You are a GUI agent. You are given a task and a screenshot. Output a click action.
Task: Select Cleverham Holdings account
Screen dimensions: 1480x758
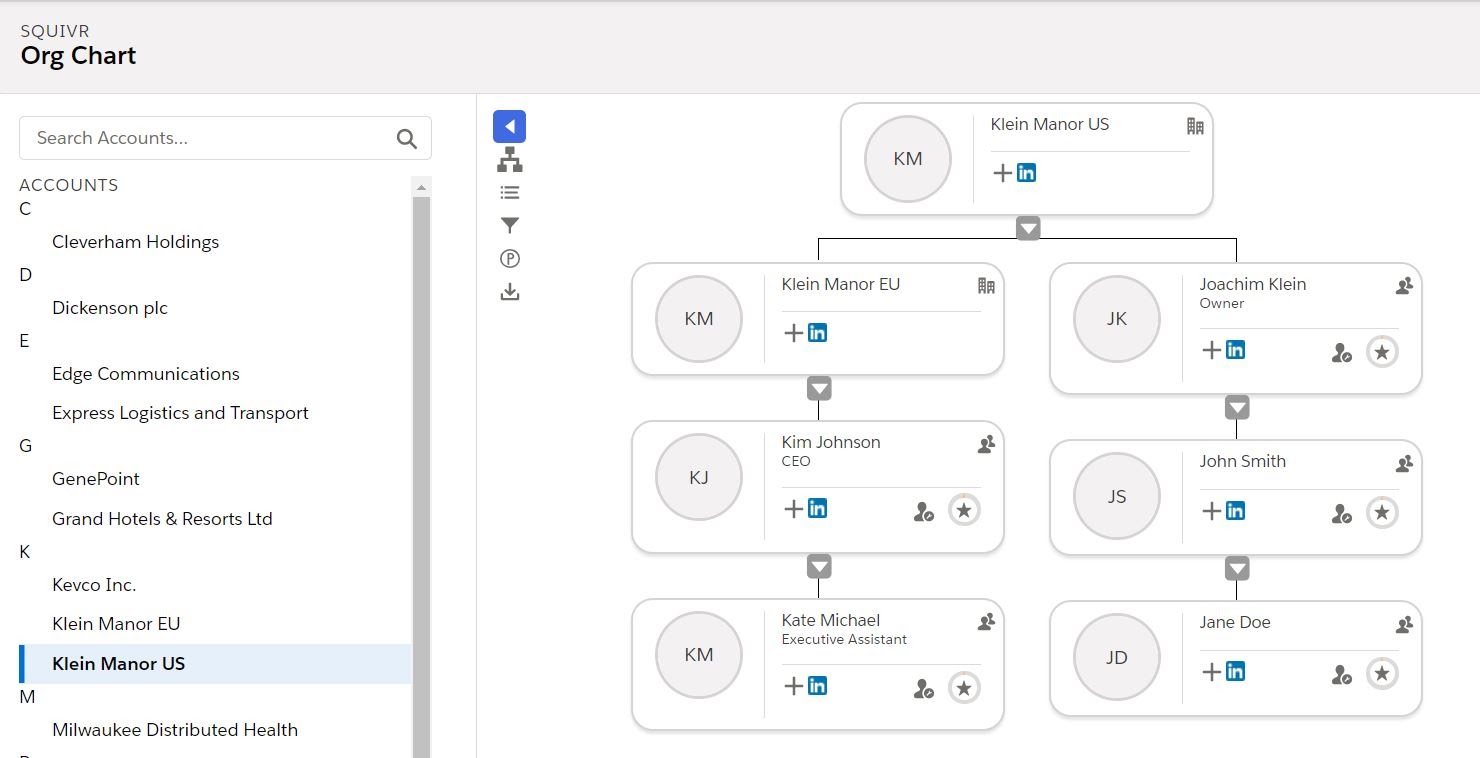coord(135,242)
